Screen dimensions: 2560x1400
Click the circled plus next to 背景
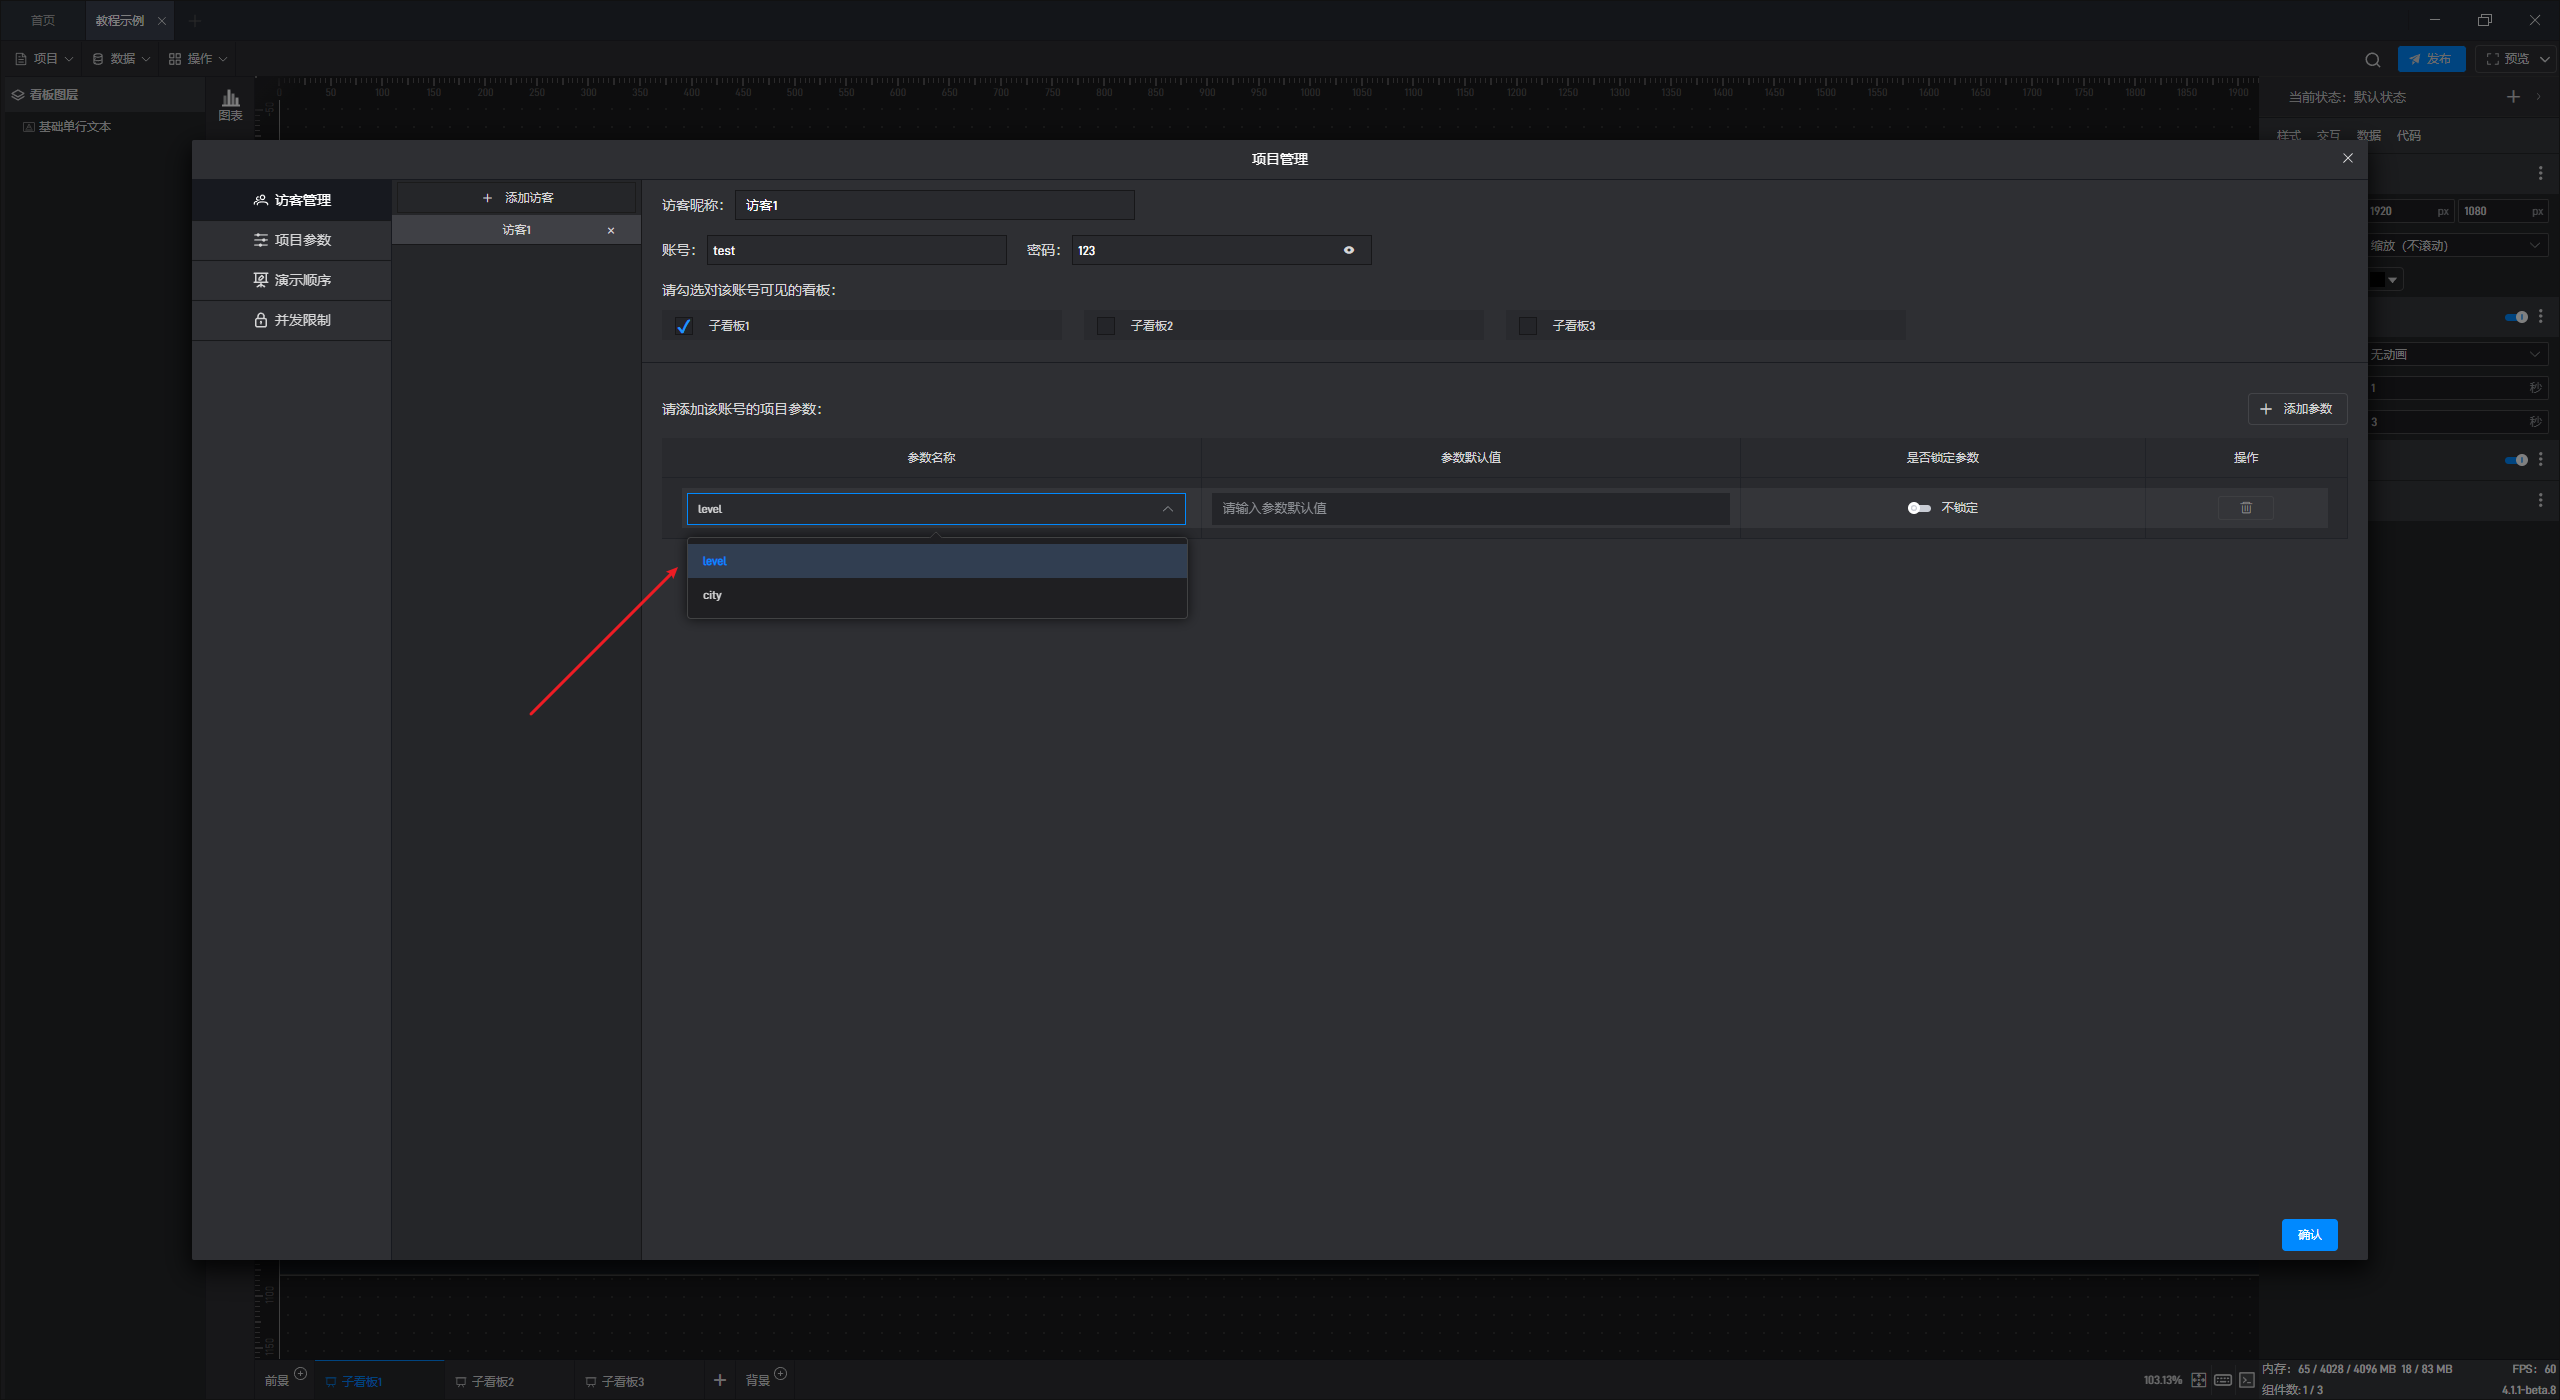coord(781,1374)
